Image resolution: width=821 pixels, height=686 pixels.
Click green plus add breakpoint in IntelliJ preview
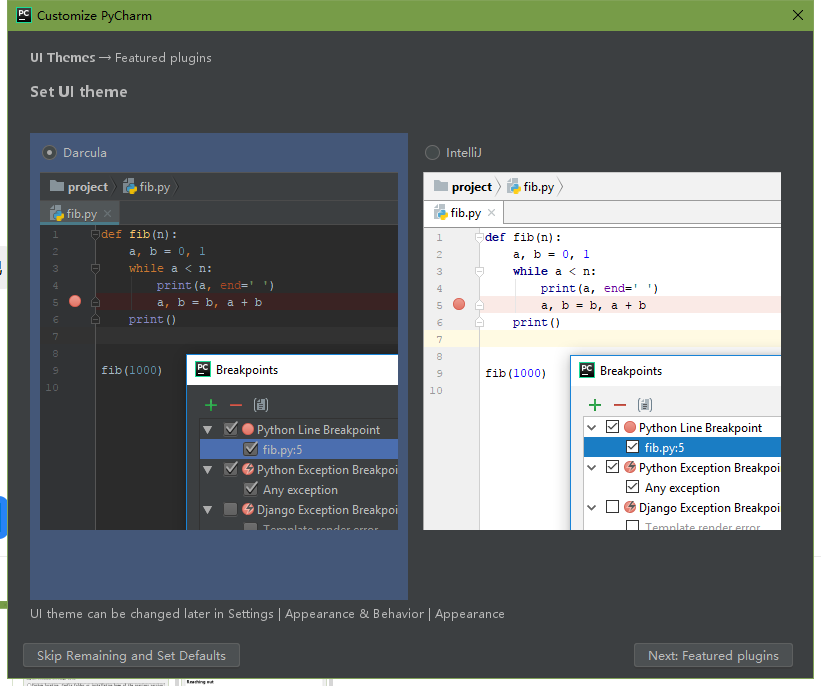pyautogui.click(x=595, y=405)
